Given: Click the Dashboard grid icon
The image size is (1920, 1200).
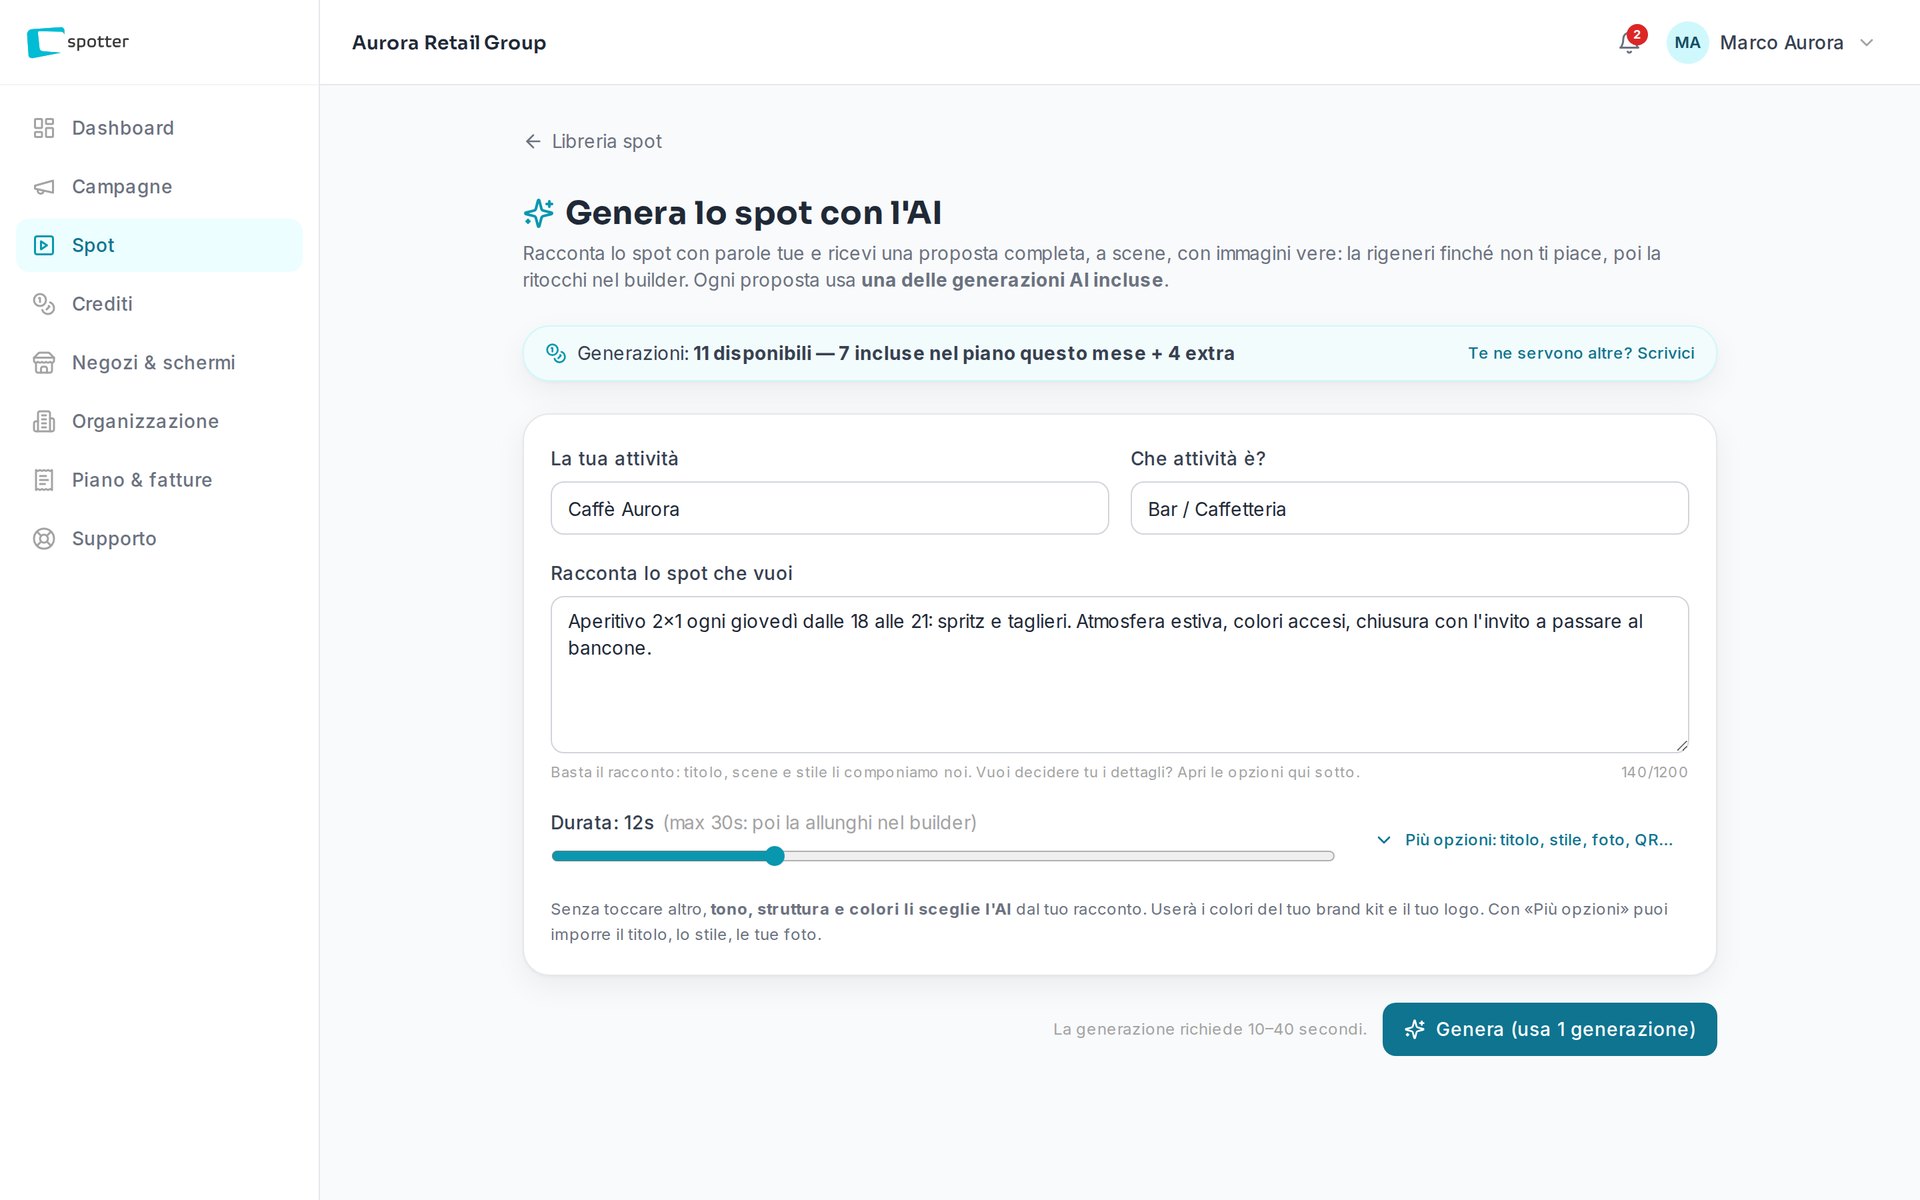Looking at the screenshot, I should pos(44,128).
